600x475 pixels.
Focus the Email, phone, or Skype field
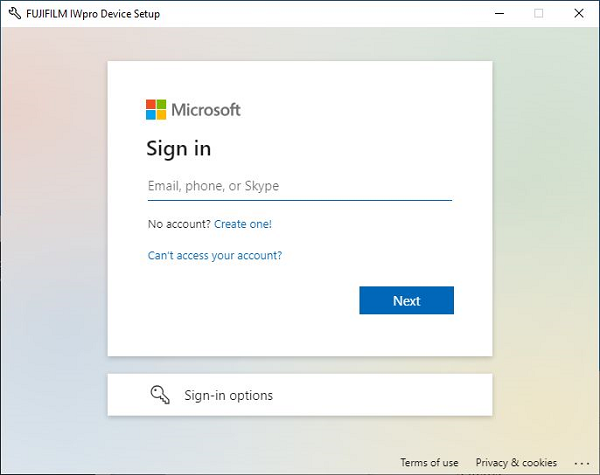[x=299, y=186]
